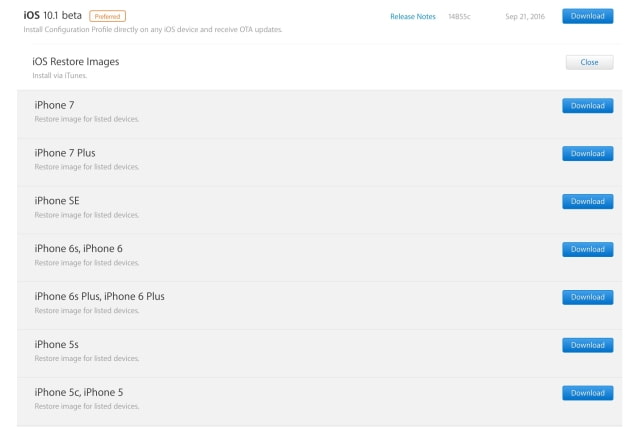The image size is (640, 427).
Task: Click the orange Preferred badge
Action: click(107, 16)
